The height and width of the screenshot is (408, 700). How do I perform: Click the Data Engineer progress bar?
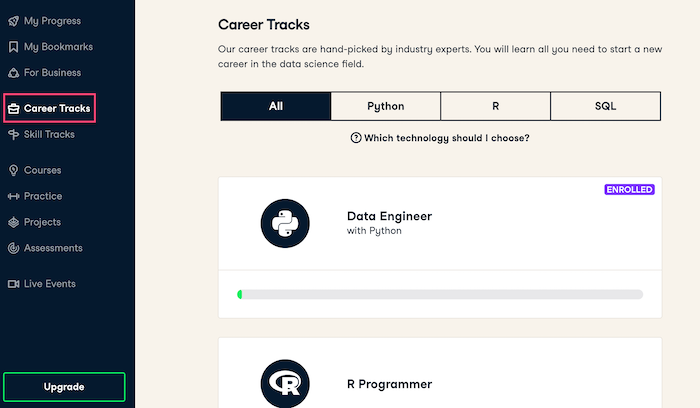coord(440,295)
